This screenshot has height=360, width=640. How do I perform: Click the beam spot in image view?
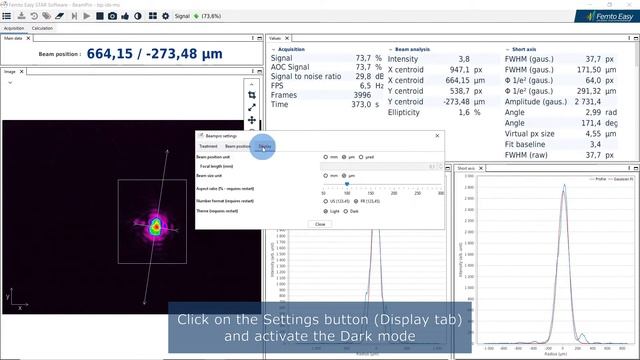tap(156, 226)
